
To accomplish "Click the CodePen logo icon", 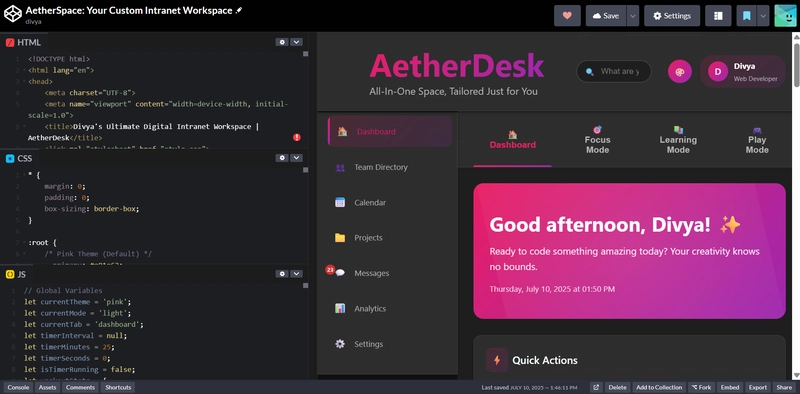I will (13, 14).
